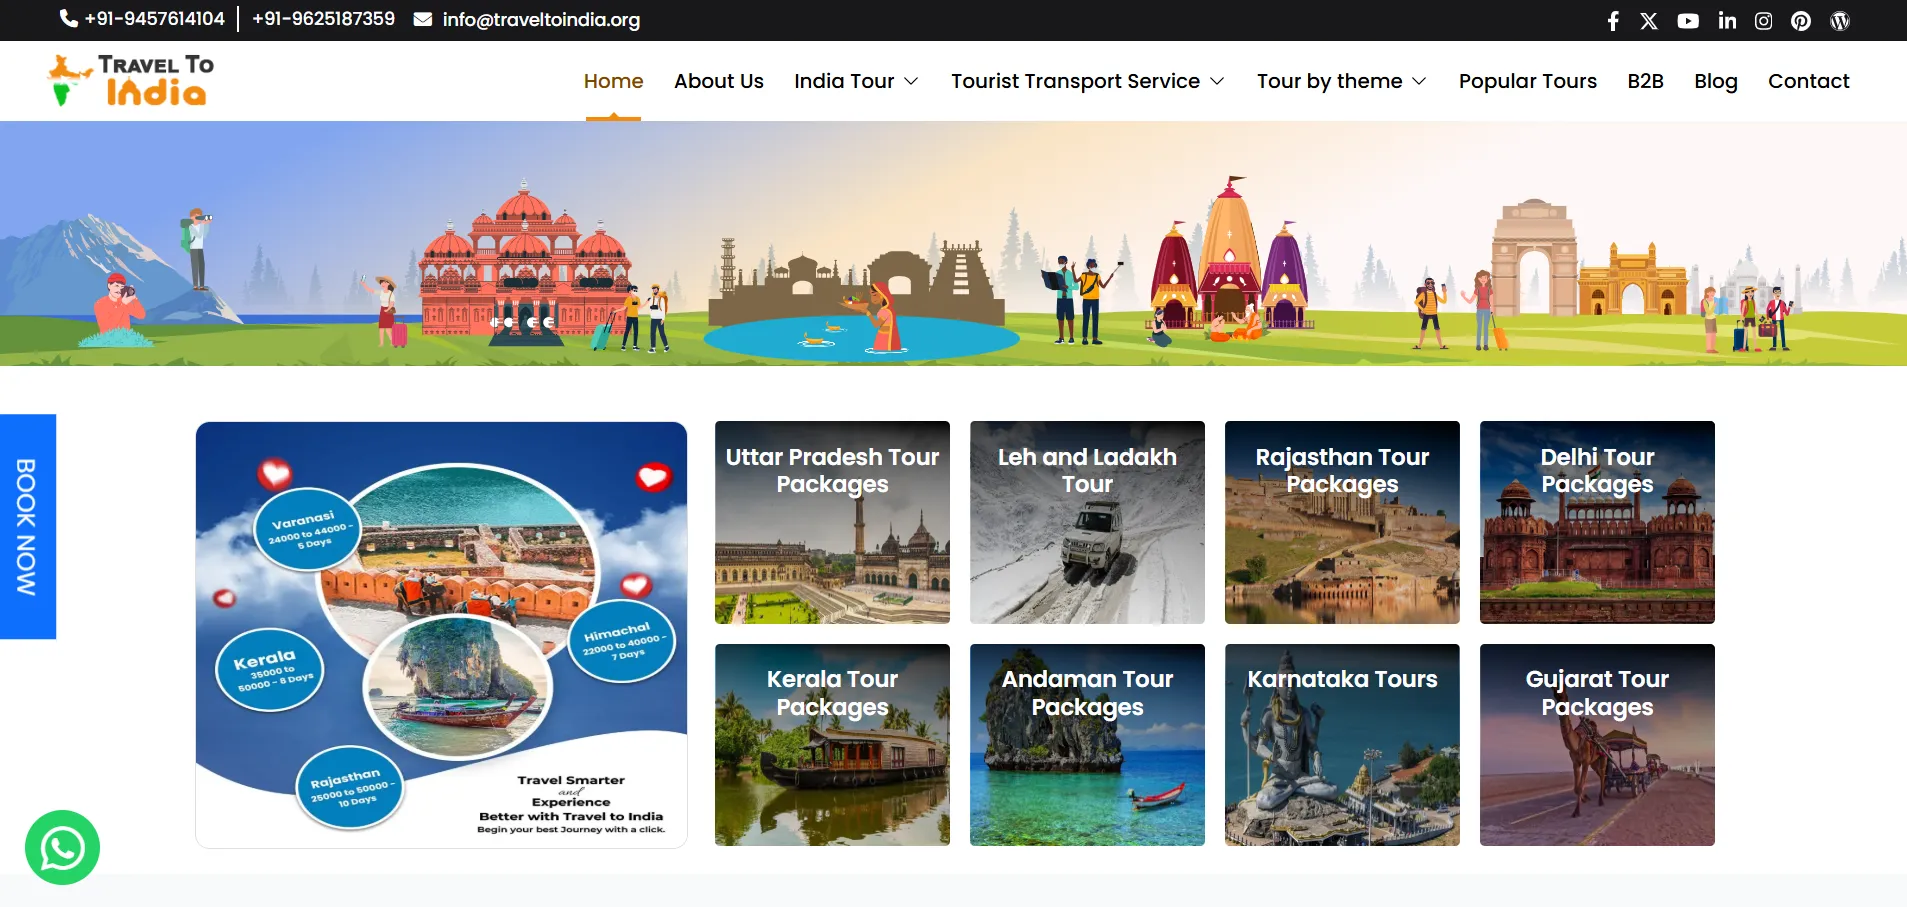Viewport: 1907px width, 907px height.
Task: Open the Pinterest social icon
Action: point(1801,21)
